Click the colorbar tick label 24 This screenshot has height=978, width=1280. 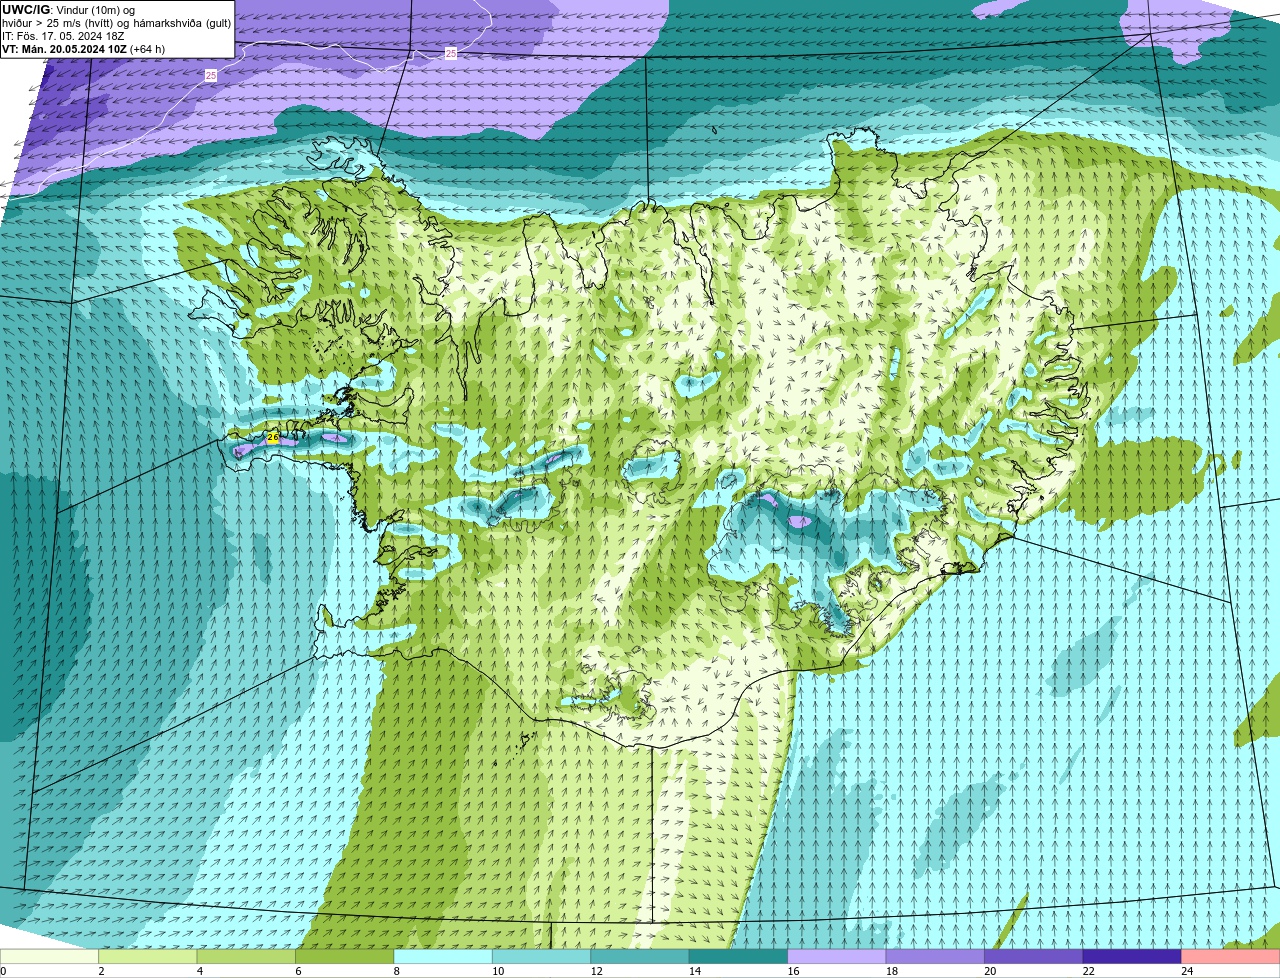coord(1187,971)
